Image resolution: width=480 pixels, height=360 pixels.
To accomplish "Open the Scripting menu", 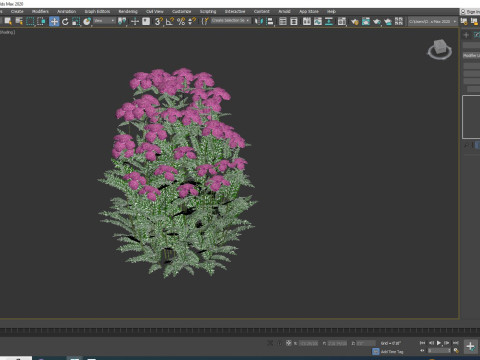I will tap(208, 11).
